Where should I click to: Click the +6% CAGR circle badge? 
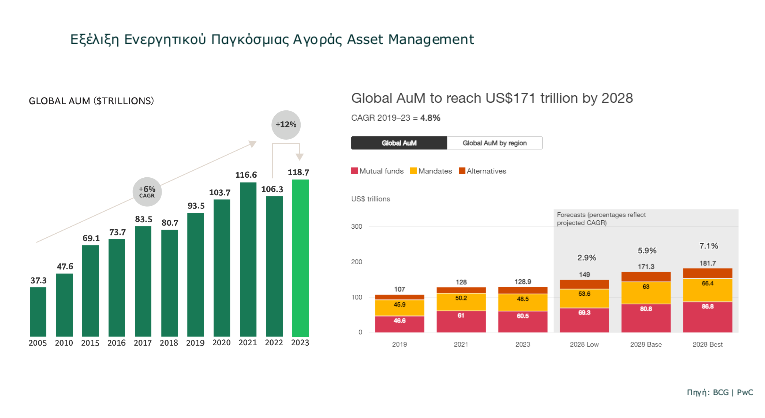coord(147,191)
